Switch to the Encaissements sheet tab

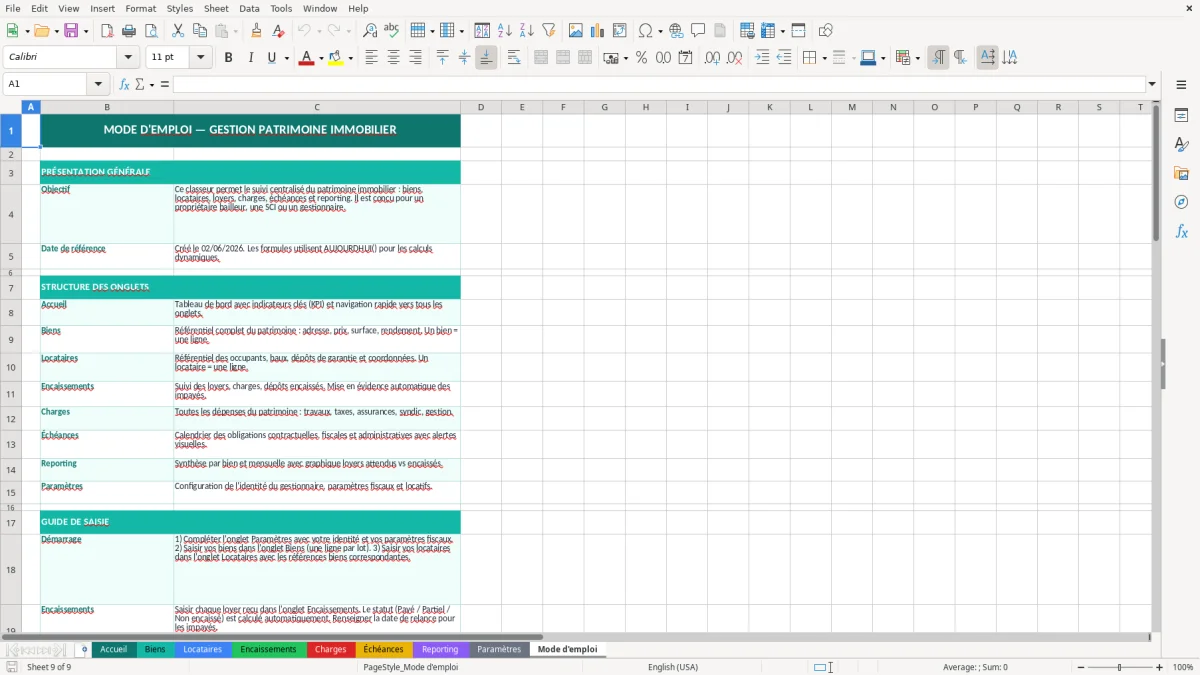(x=268, y=649)
